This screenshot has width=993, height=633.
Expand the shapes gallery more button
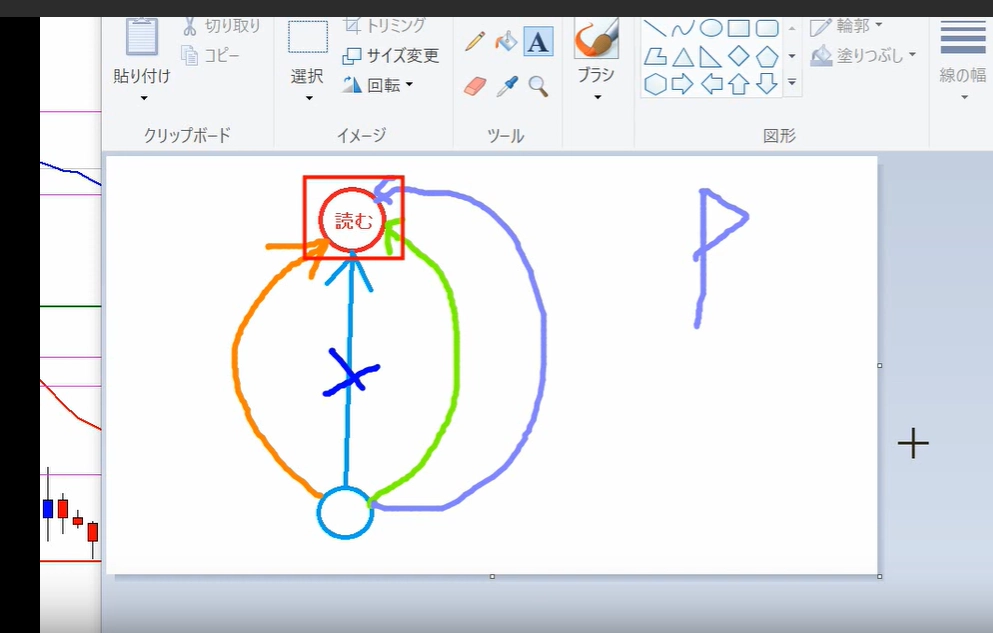click(x=792, y=84)
